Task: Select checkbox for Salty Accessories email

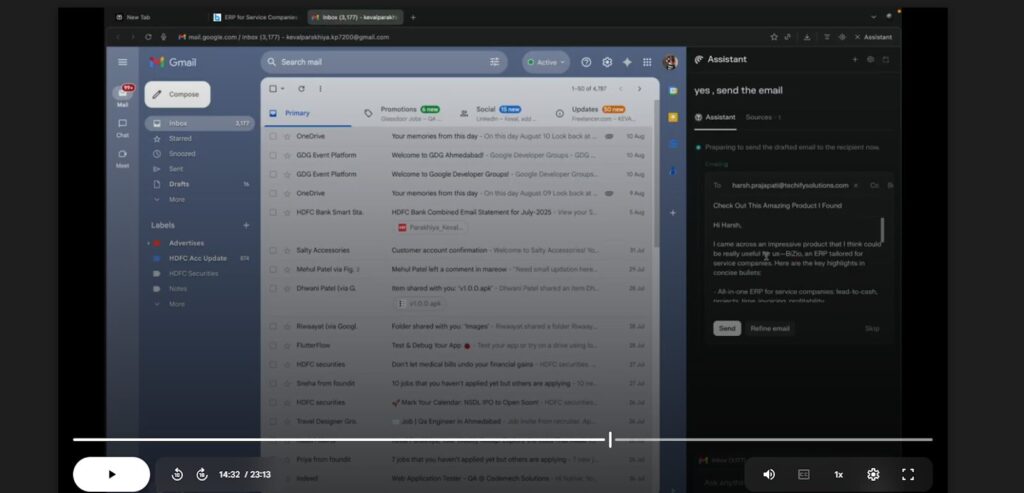Action: click(273, 251)
